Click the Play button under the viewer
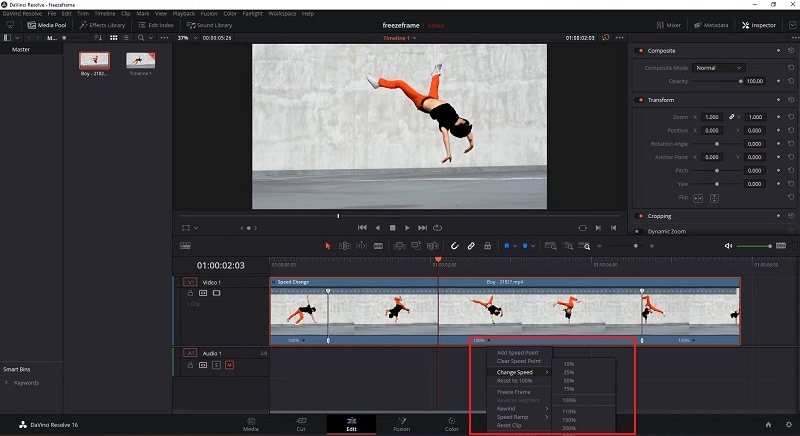The width and height of the screenshot is (800, 436). click(407, 227)
